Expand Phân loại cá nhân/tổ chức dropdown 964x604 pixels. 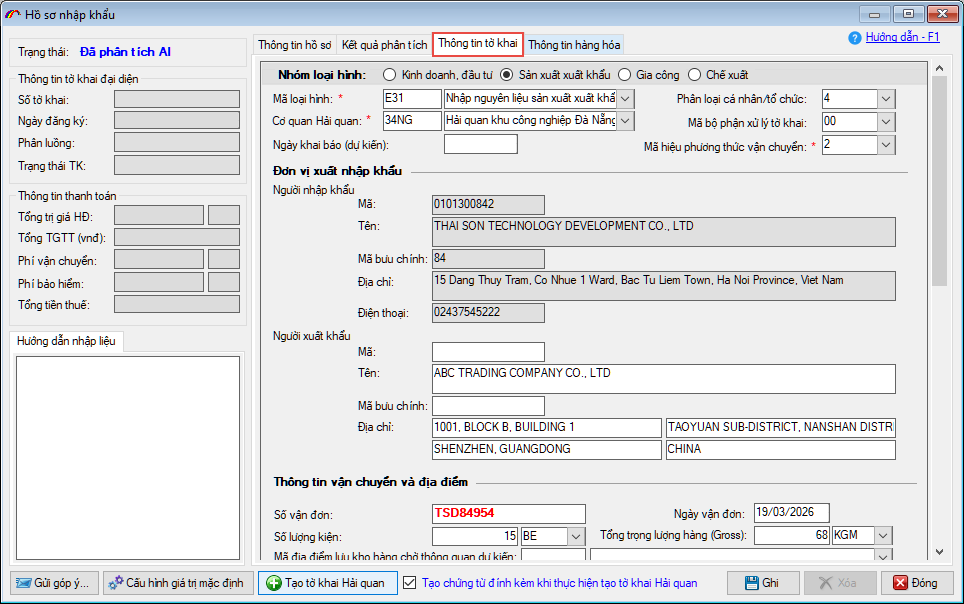[886, 98]
